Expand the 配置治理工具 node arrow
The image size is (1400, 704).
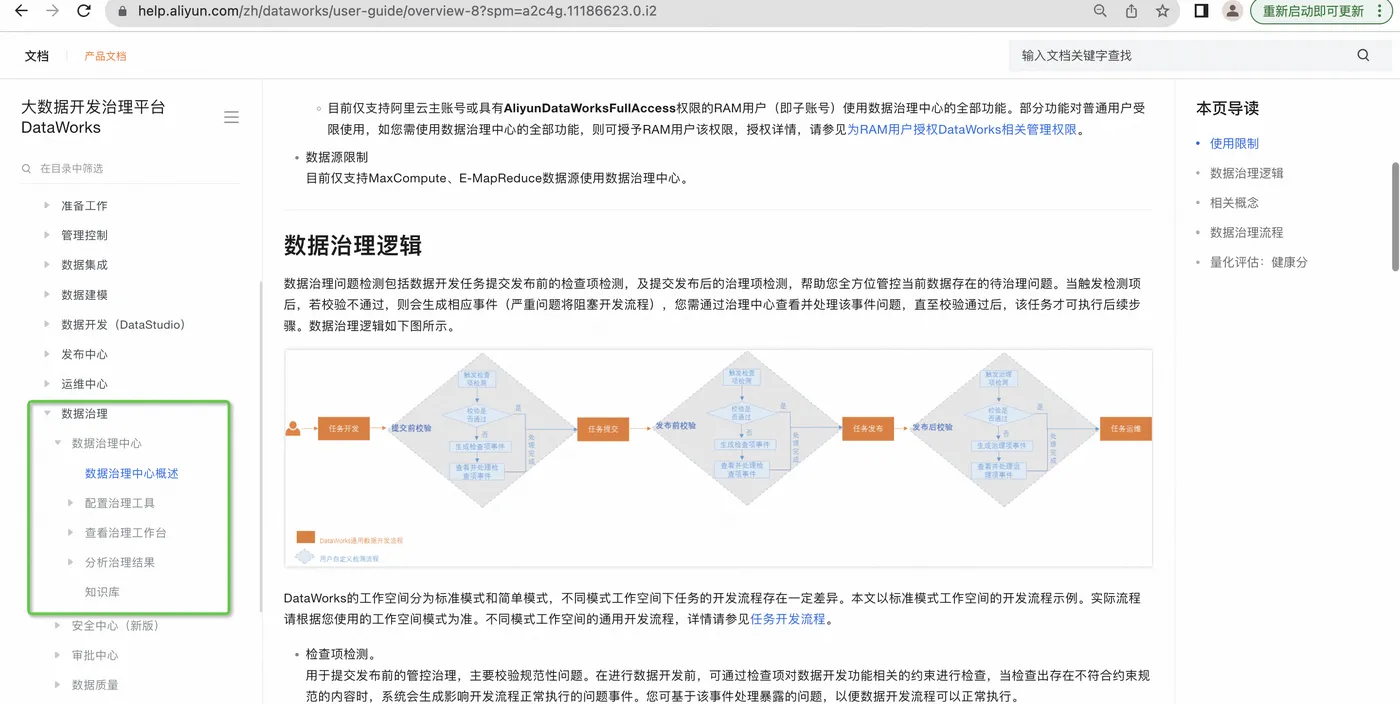[70, 503]
